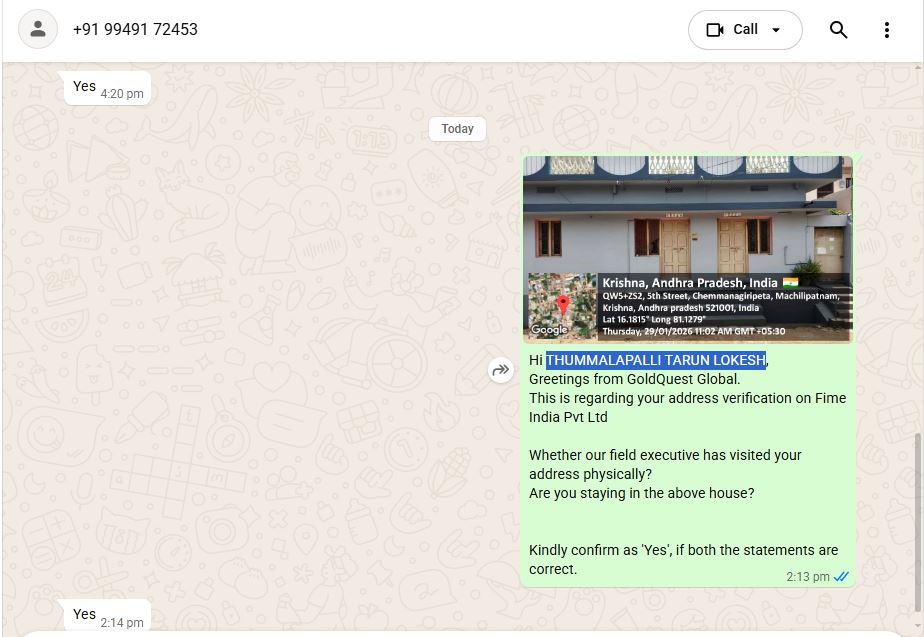Expand the Call dropdown arrow
The height and width of the screenshot is (637, 924).
[776, 30]
